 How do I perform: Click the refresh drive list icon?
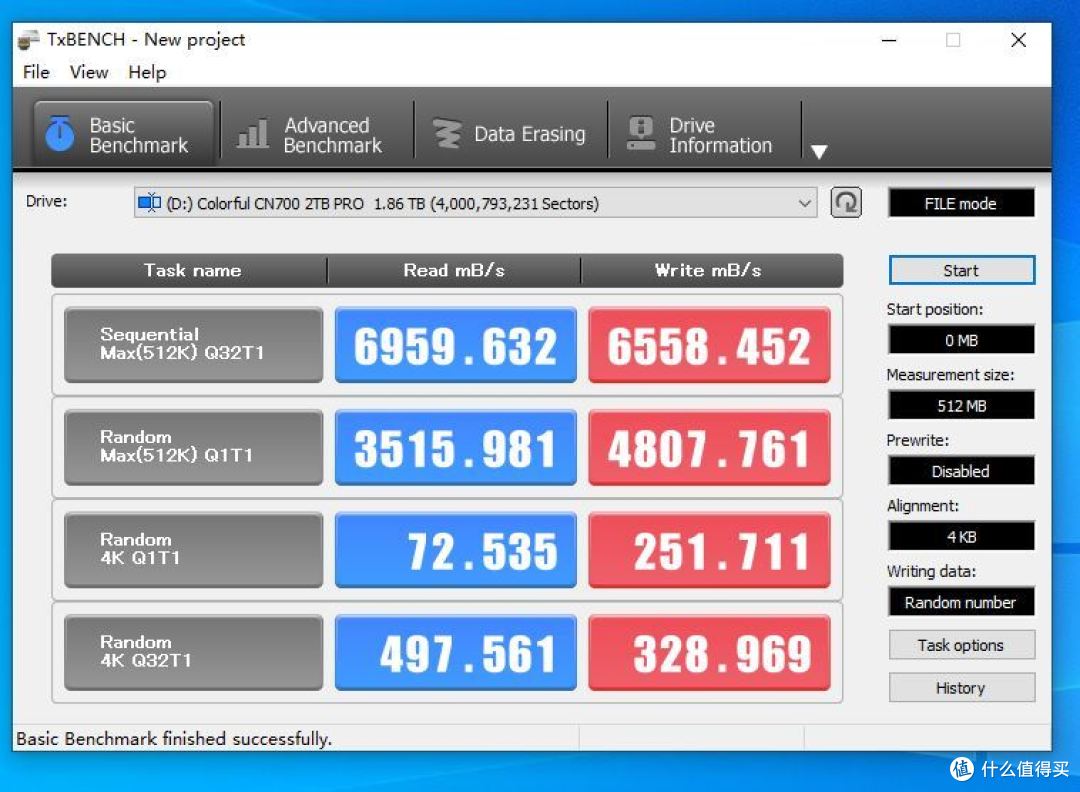846,202
